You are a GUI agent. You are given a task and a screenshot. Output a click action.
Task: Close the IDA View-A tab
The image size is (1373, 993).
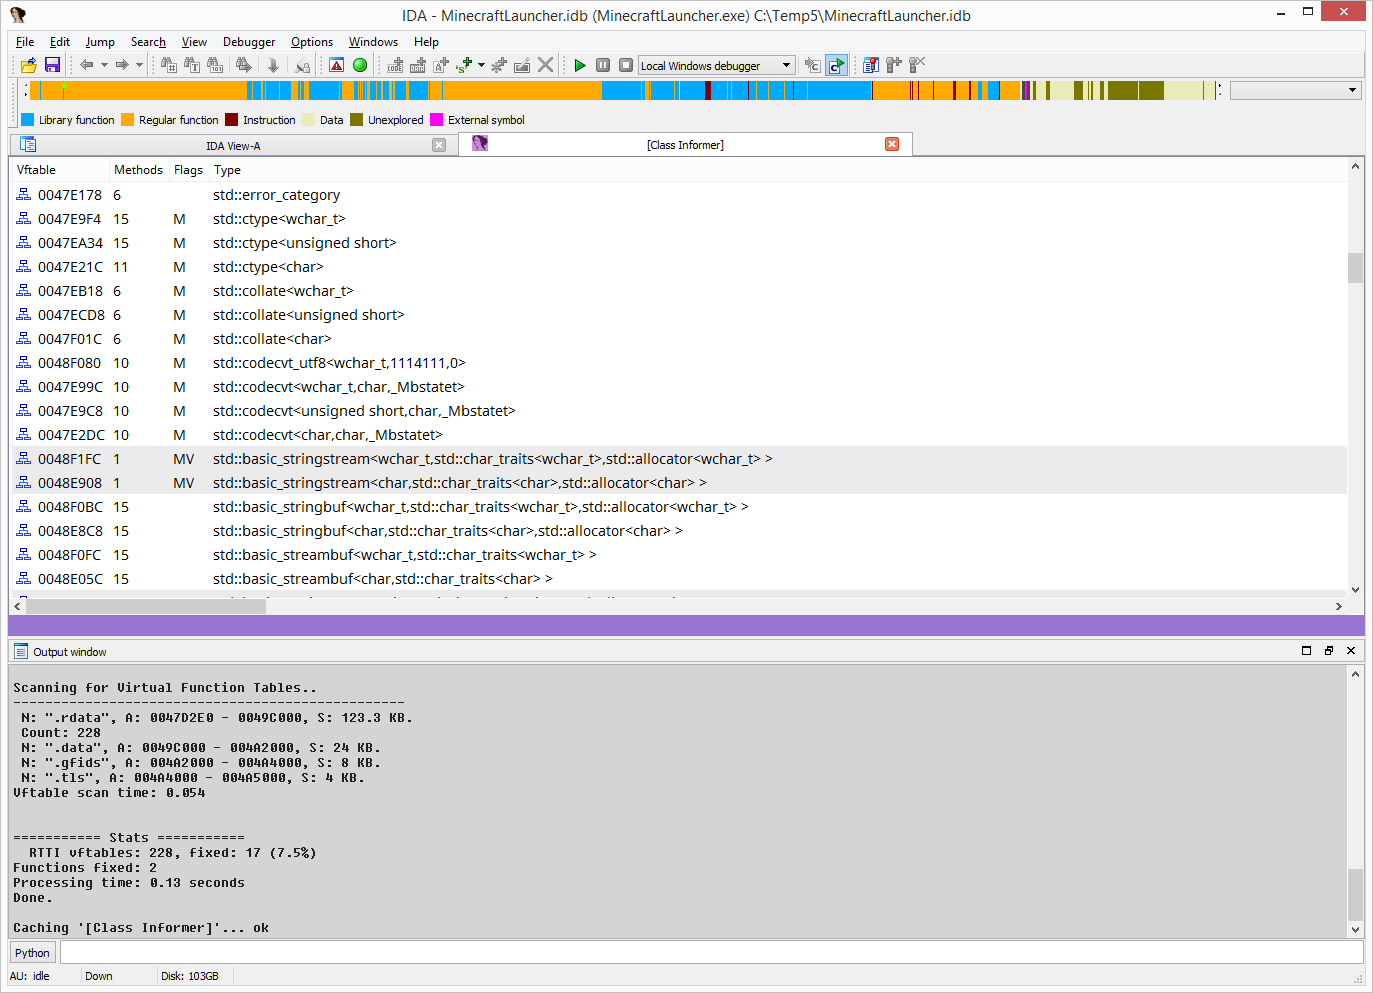pos(439,145)
